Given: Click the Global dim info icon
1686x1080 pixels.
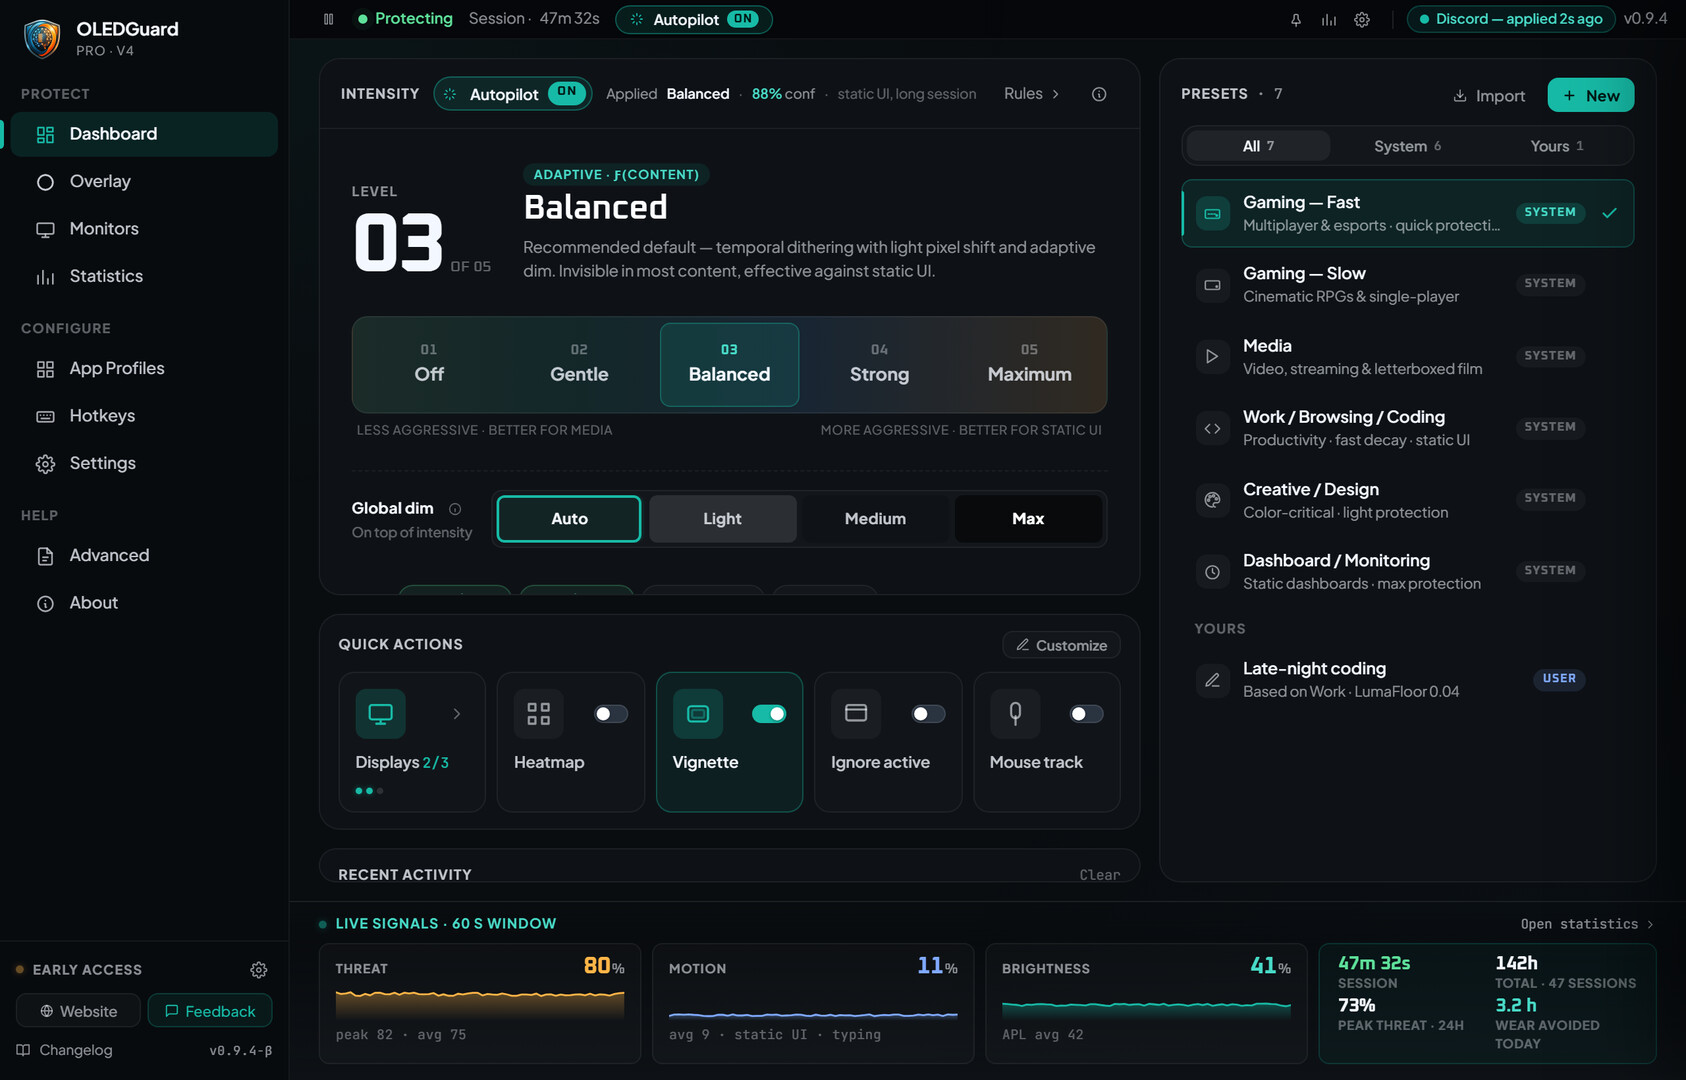Looking at the screenshot, I should click(455, 509).
